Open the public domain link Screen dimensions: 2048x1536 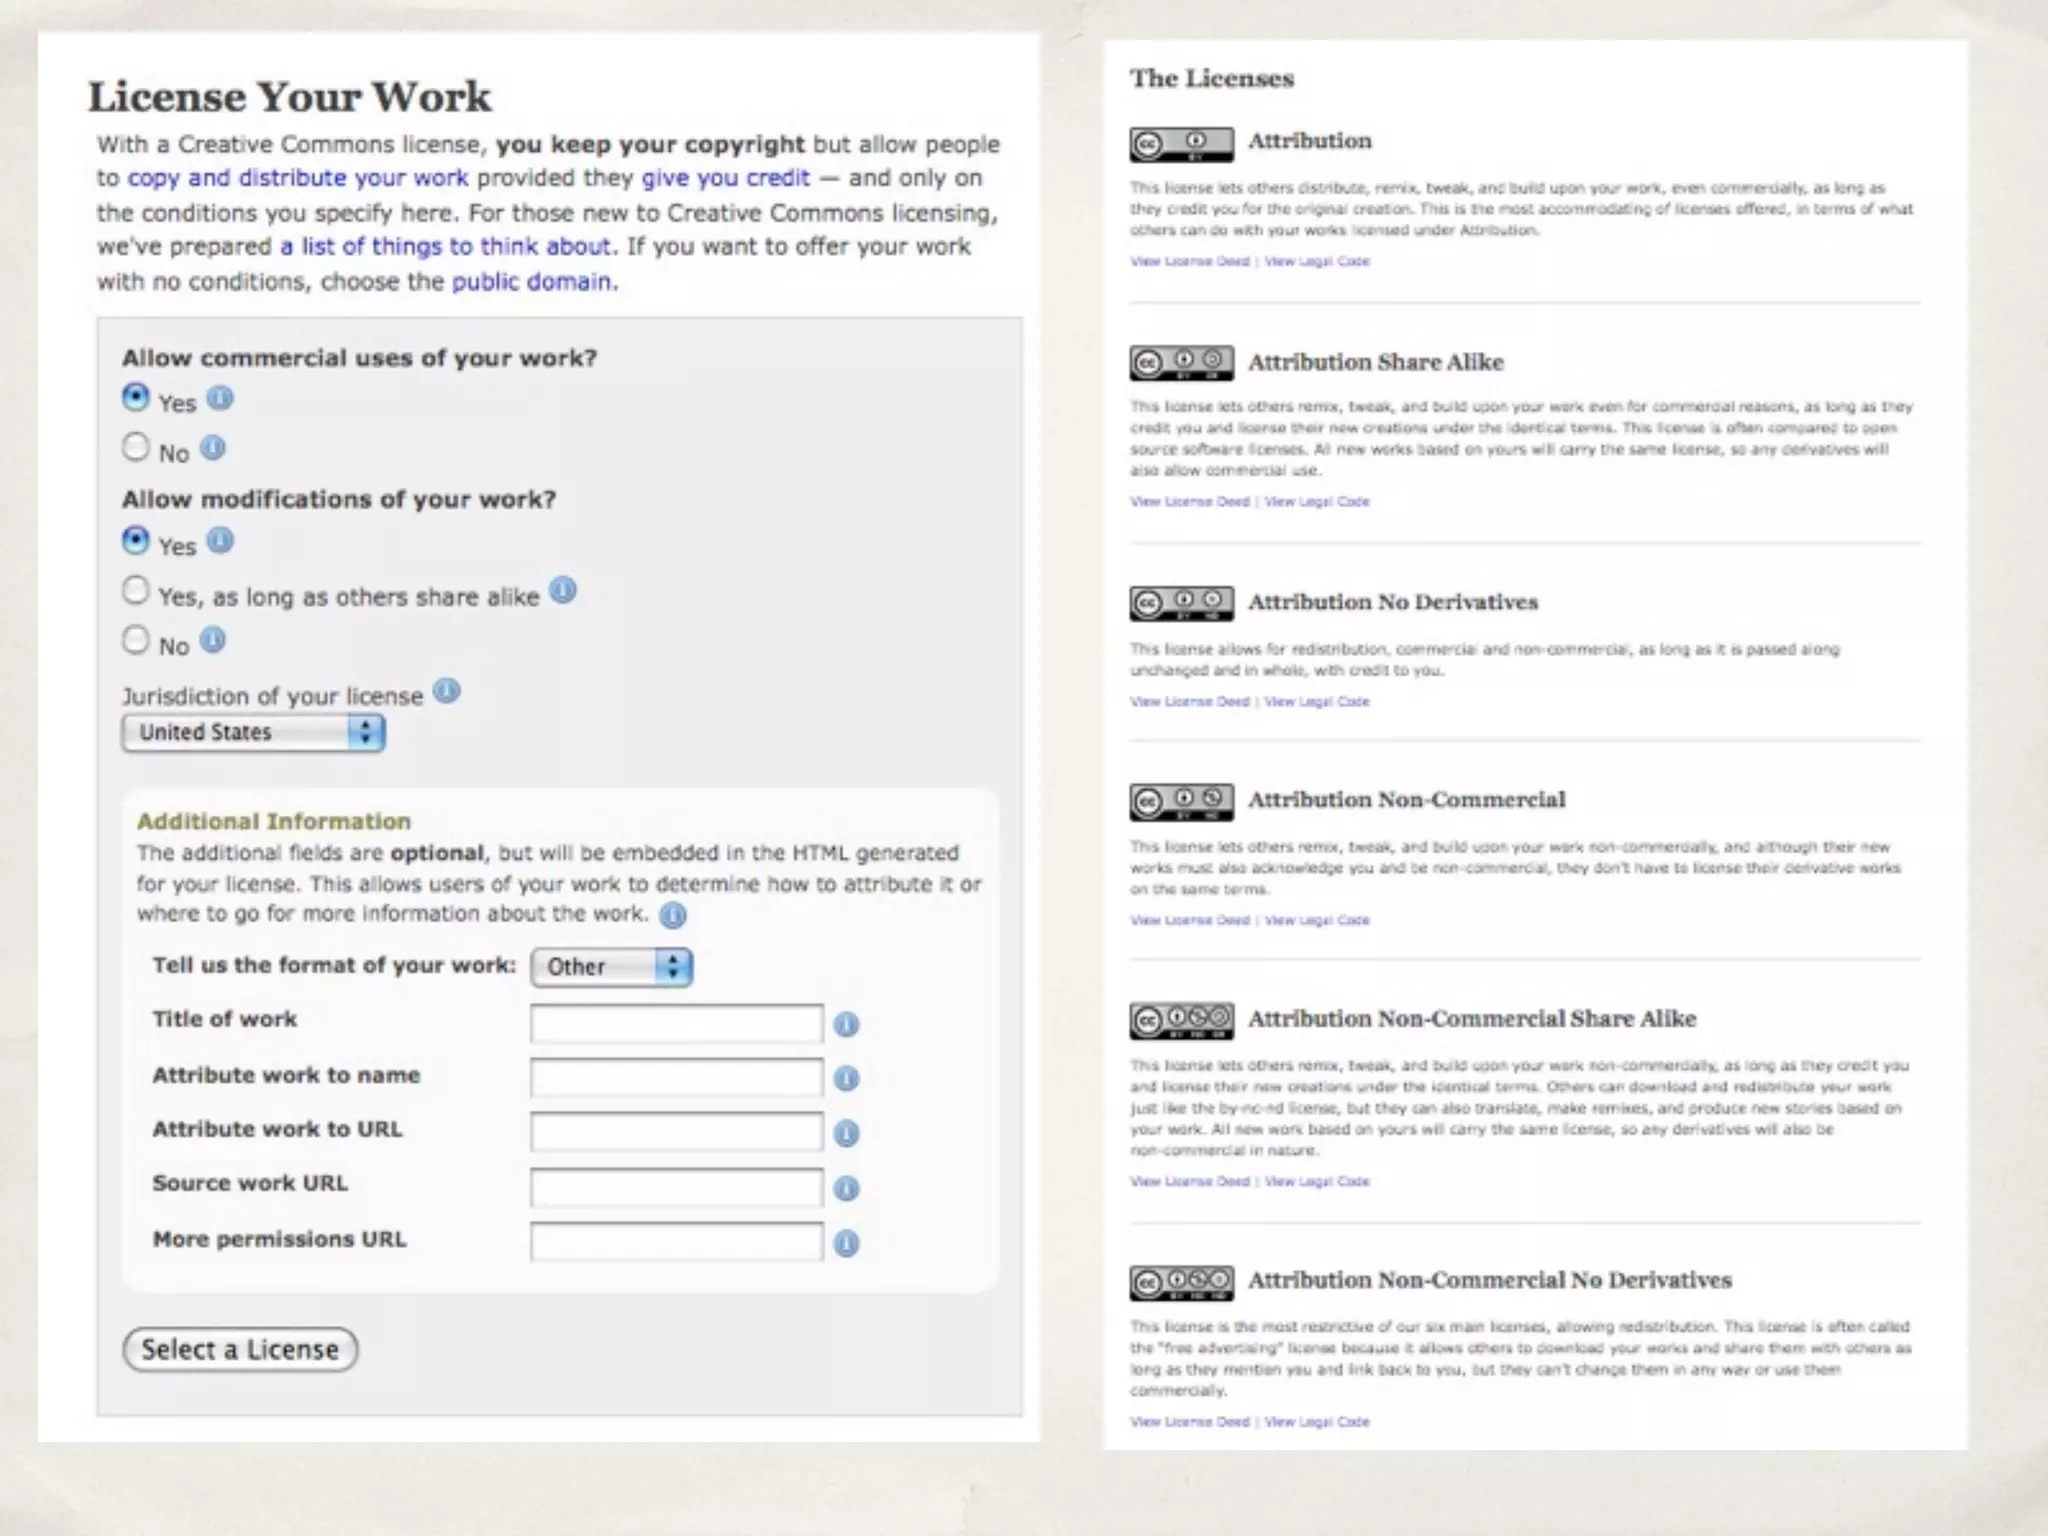[x=532, y=282]
